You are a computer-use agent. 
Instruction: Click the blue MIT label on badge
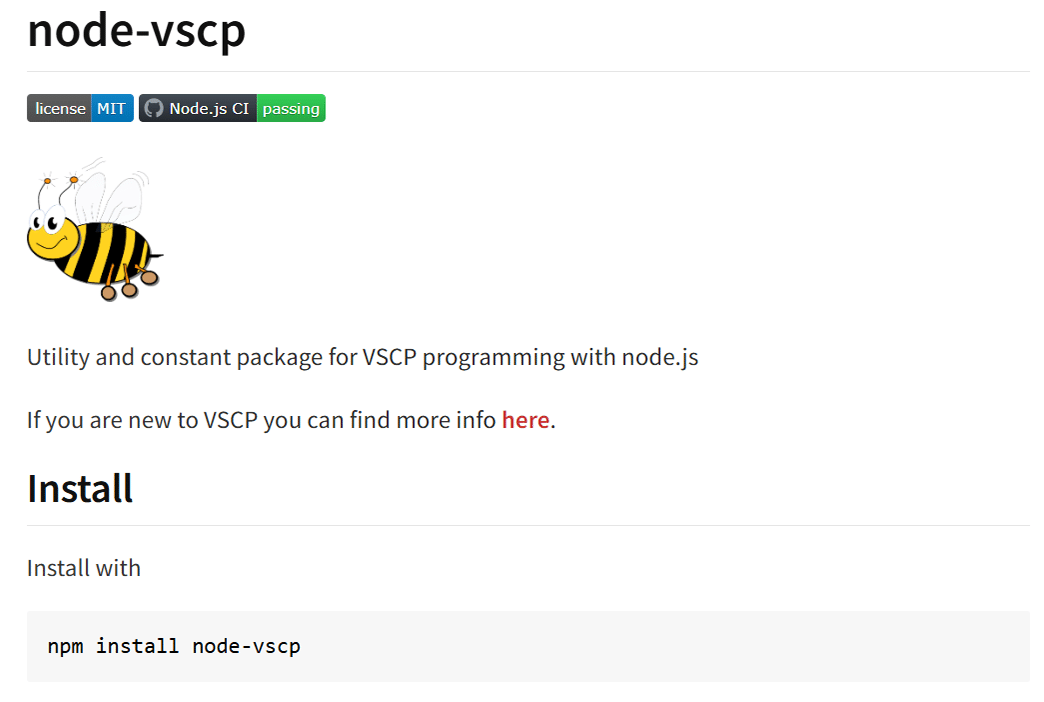tap(112, 108)
